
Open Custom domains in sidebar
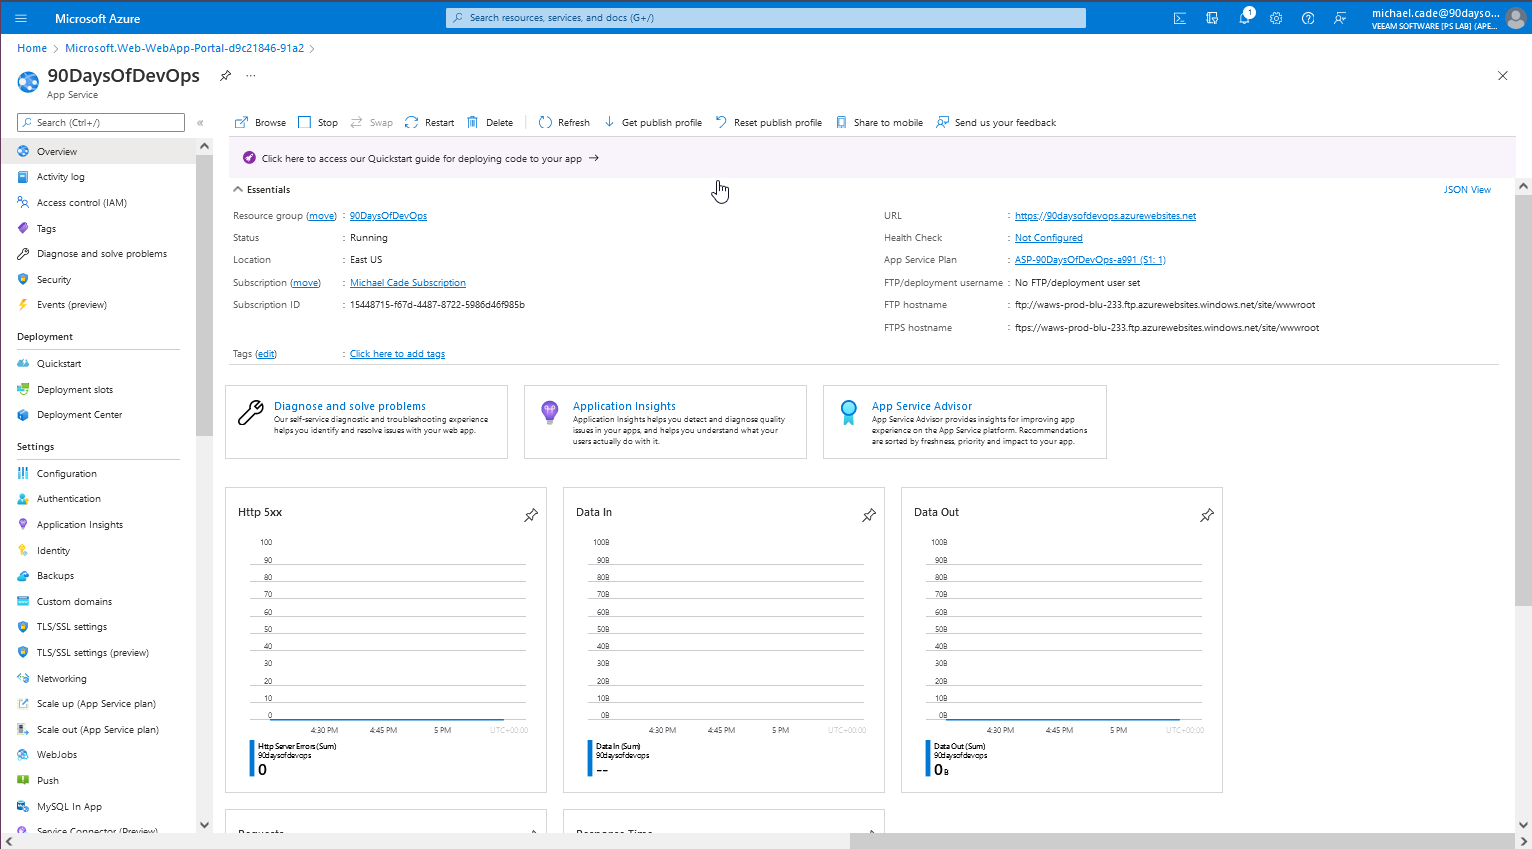pos(74,602)
